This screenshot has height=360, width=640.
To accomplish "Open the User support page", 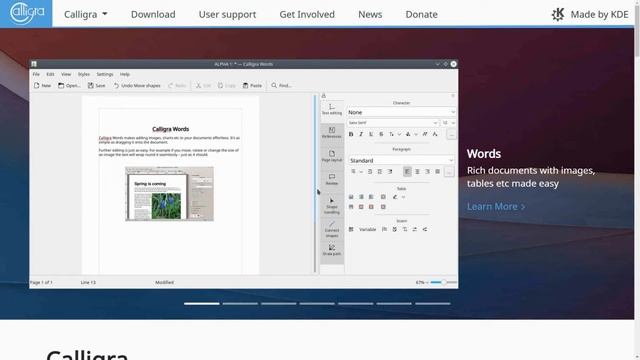I will click(227, 14).
